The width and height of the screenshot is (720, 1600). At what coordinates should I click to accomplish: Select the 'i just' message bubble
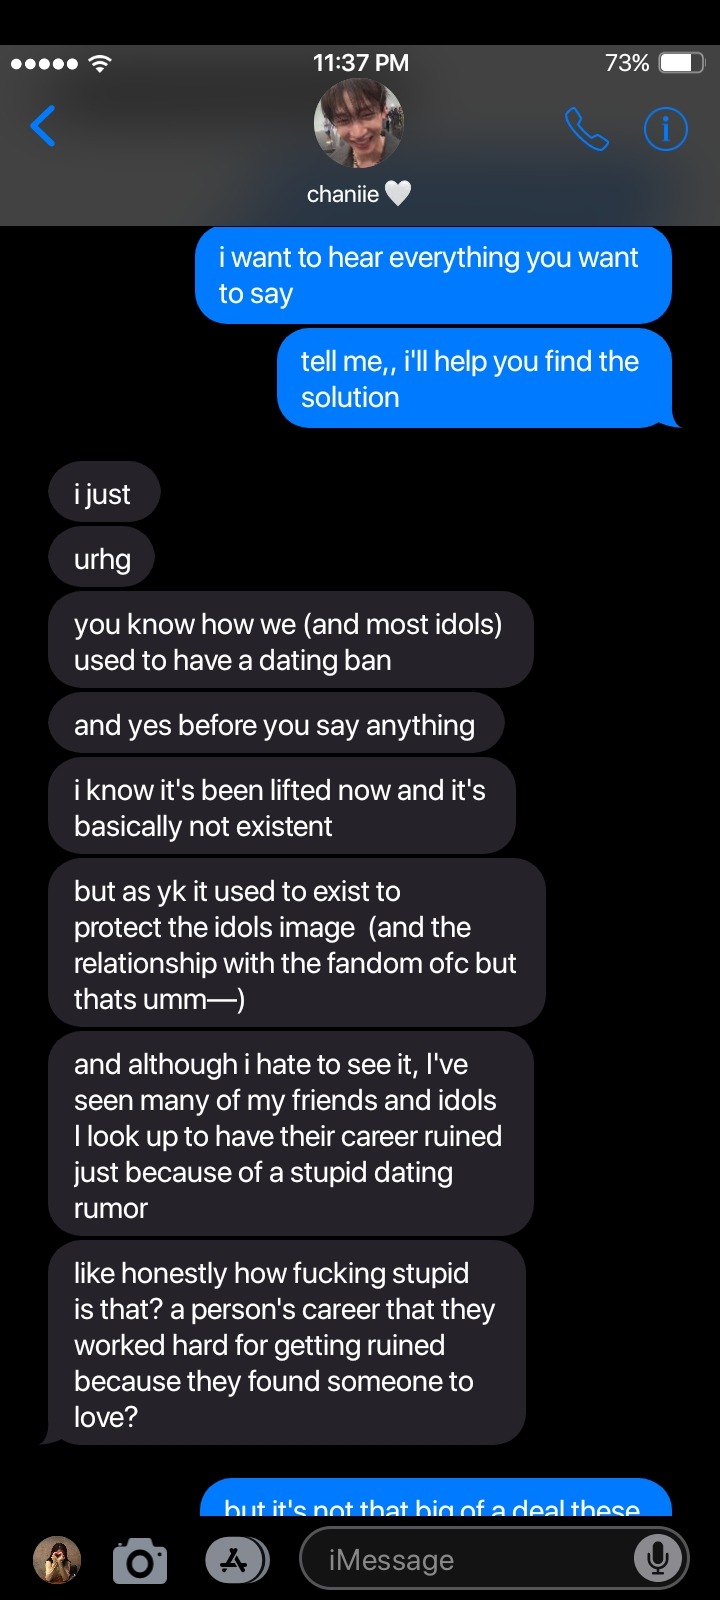[x=103, y=493]
